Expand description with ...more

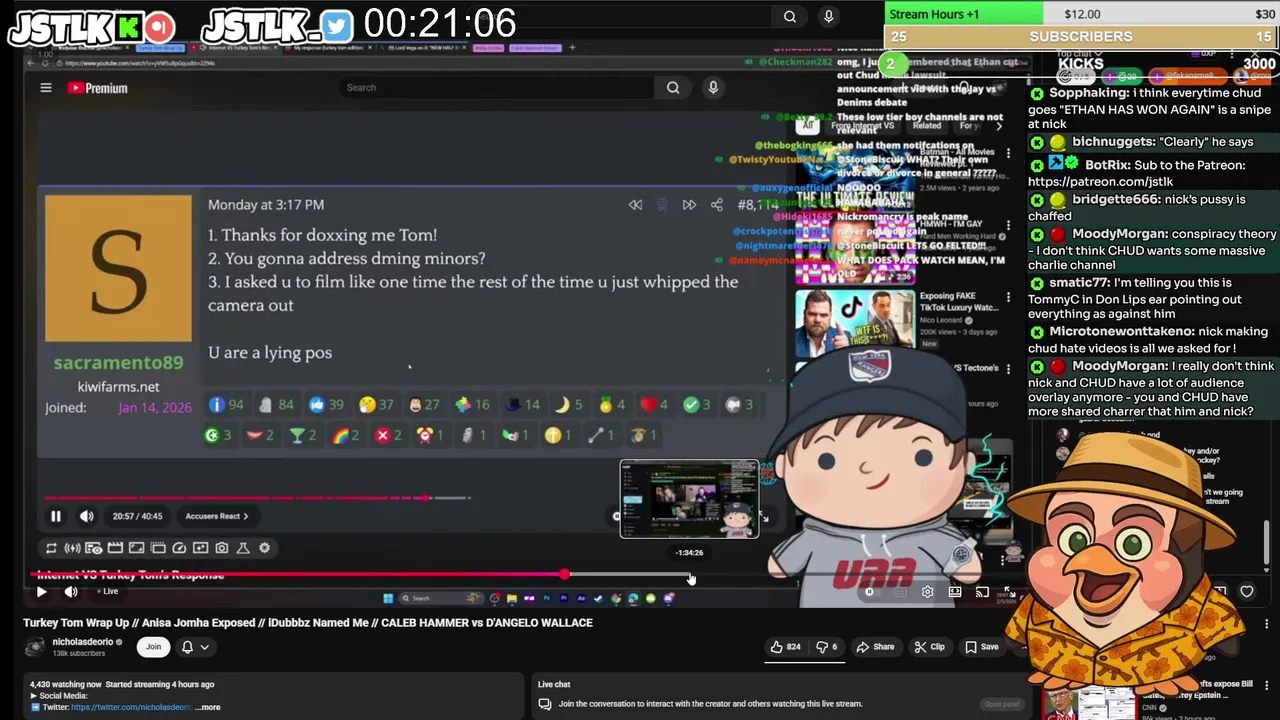208,707
